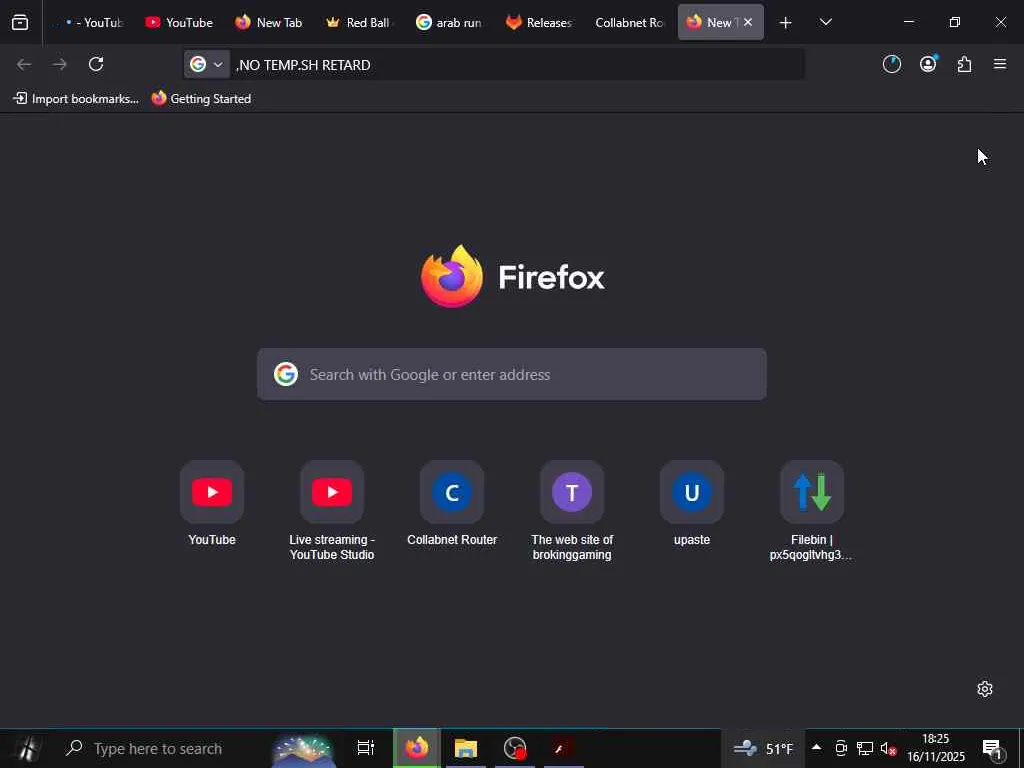The image size is (1024, 768).
Task: Open the notification center icon
Action: coord(993,748)
